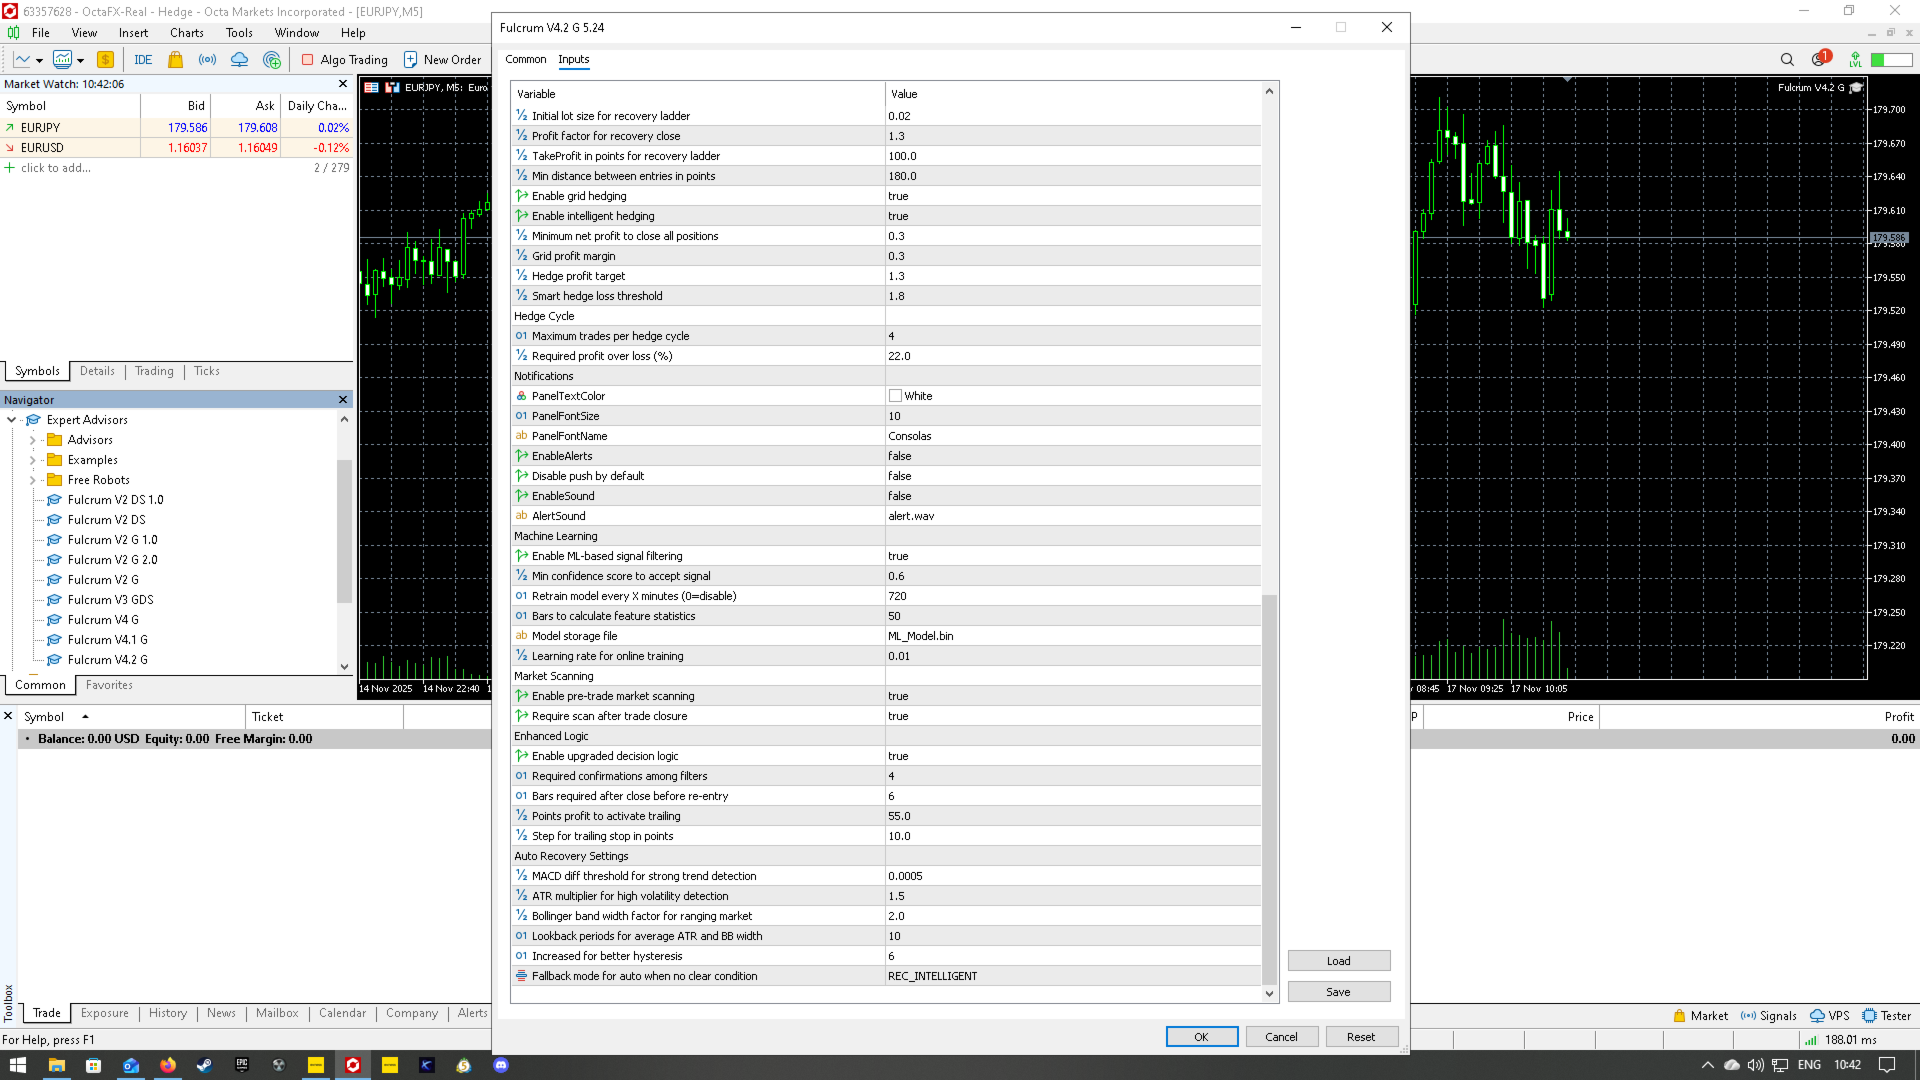The width and height of the screenshot is (1920, 1080).
Task: Open the Market shopping bag icon
Action: 176,60
